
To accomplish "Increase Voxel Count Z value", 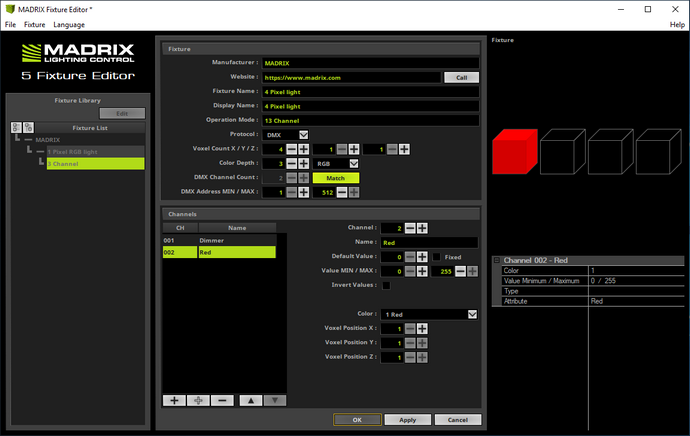I will pos(404,149).
